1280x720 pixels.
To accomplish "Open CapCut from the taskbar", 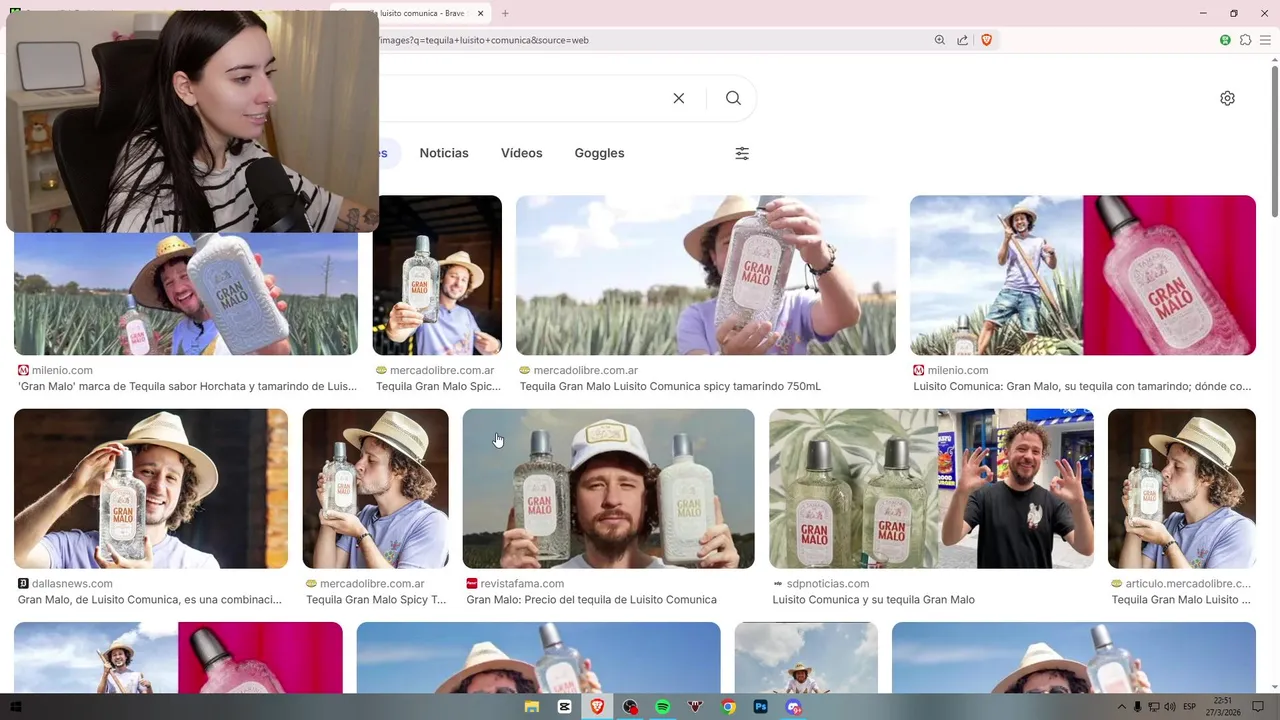I will pos(565,707).
